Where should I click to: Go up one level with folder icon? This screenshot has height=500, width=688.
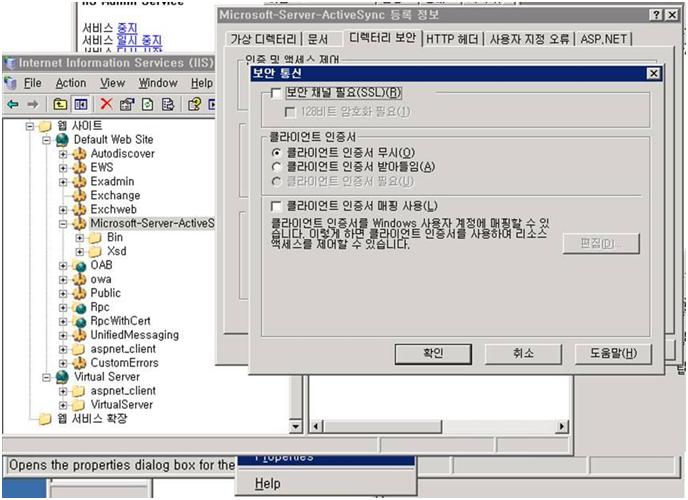pos(60,104)
